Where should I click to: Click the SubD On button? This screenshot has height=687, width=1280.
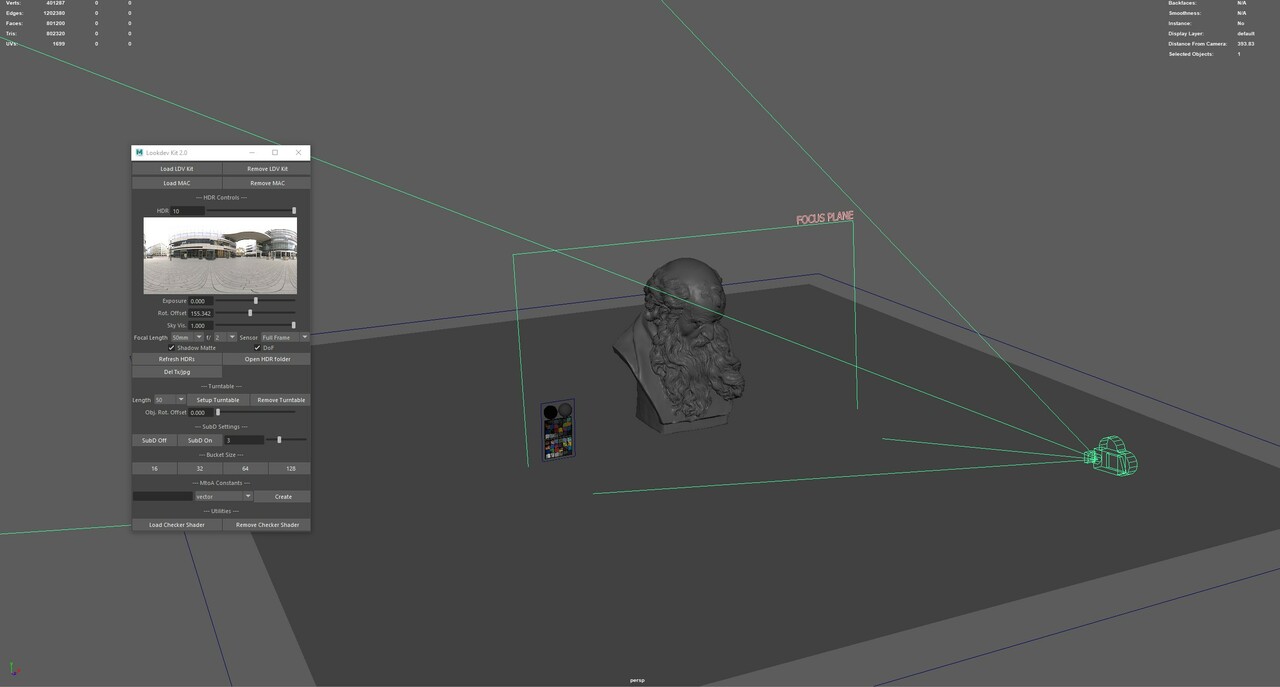click(200, 440)
